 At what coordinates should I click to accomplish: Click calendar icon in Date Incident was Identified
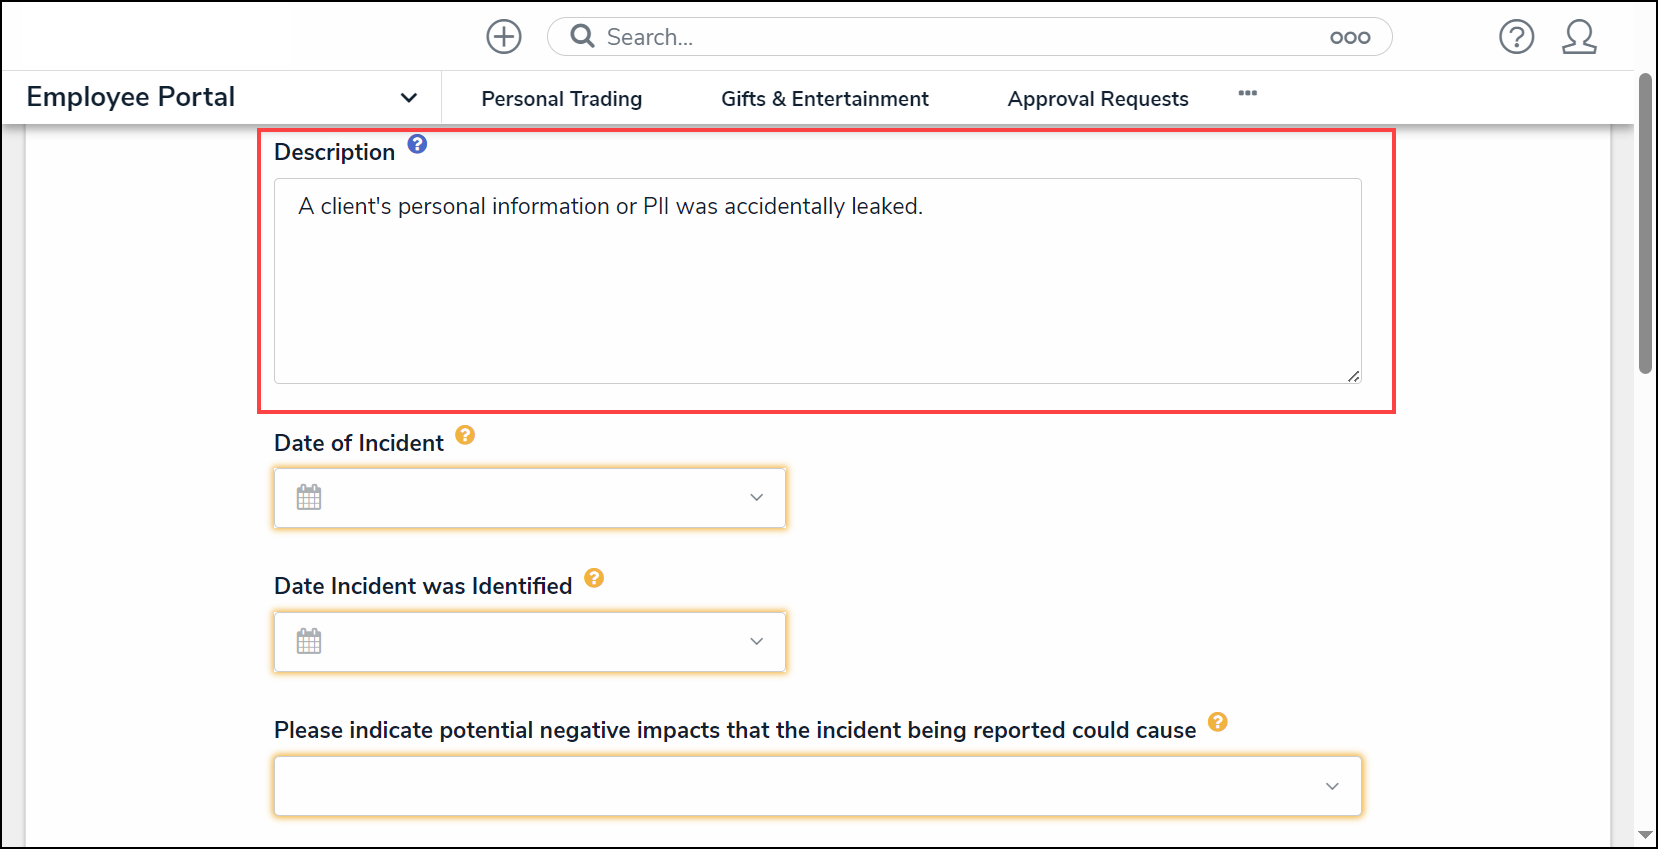[x=309, y=641]
